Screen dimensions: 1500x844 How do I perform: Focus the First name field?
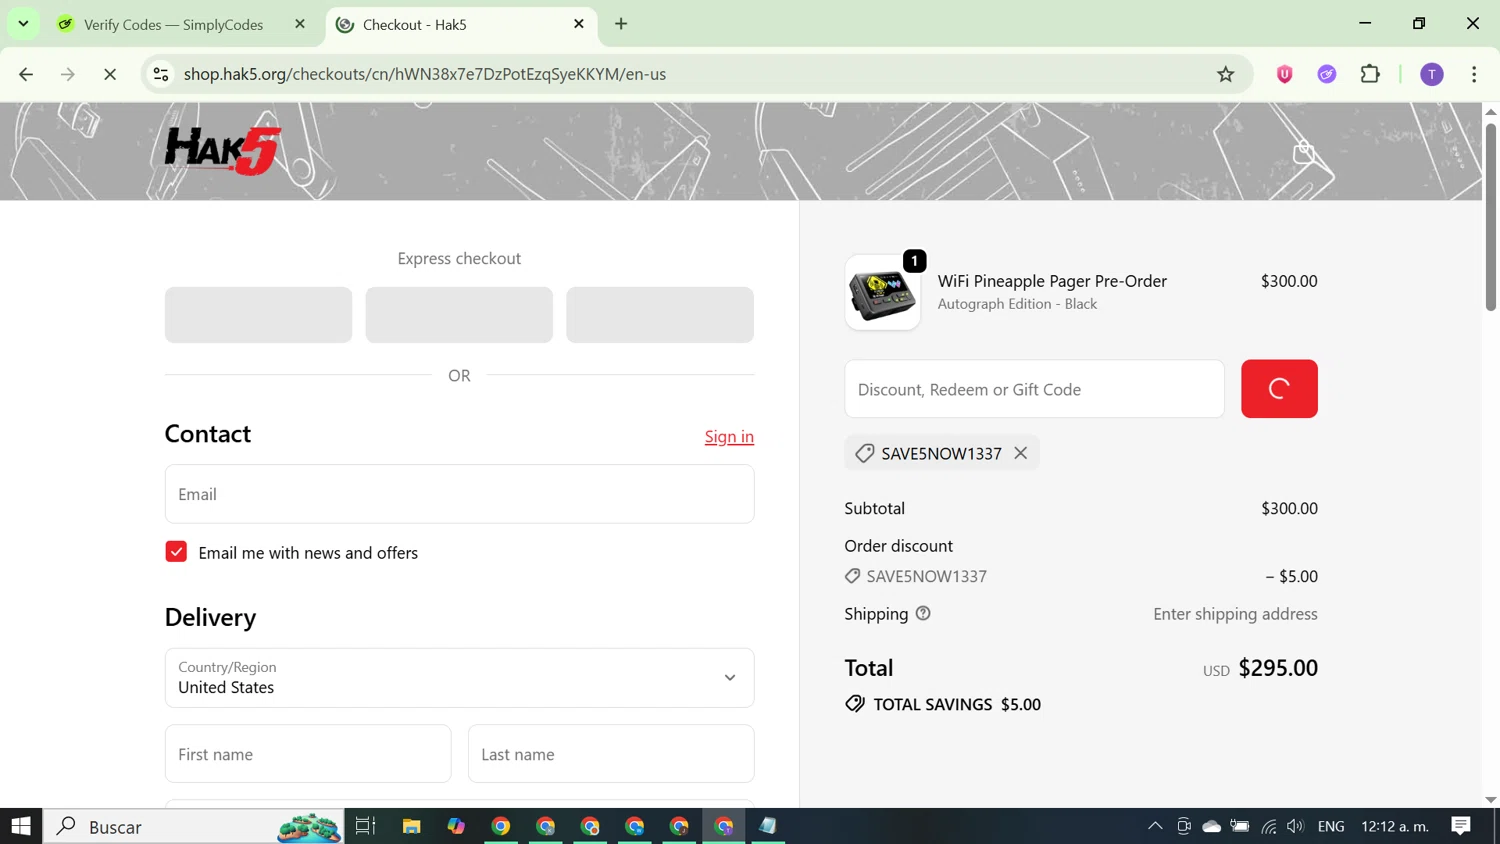pos(308,754)
